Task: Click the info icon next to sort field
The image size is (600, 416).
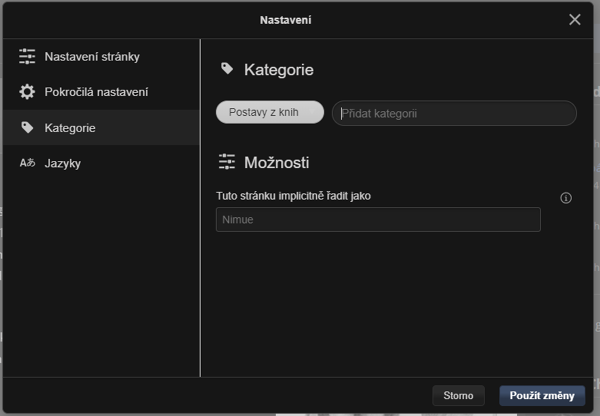Action: click(x=566, y=198)
